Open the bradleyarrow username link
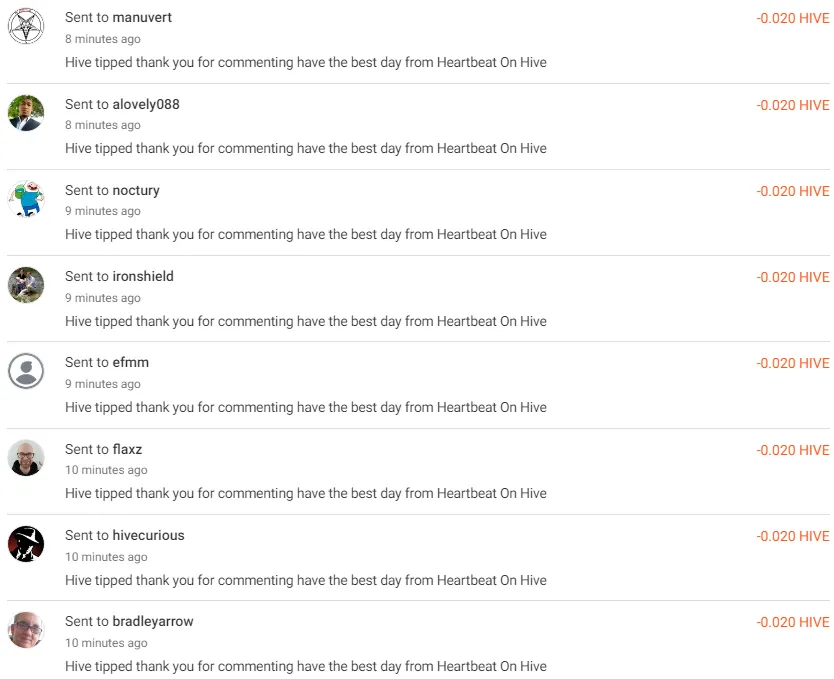Image resolution: width=834 pixels, height=679 pixels. pyautogui.click(x=153, y=622)
